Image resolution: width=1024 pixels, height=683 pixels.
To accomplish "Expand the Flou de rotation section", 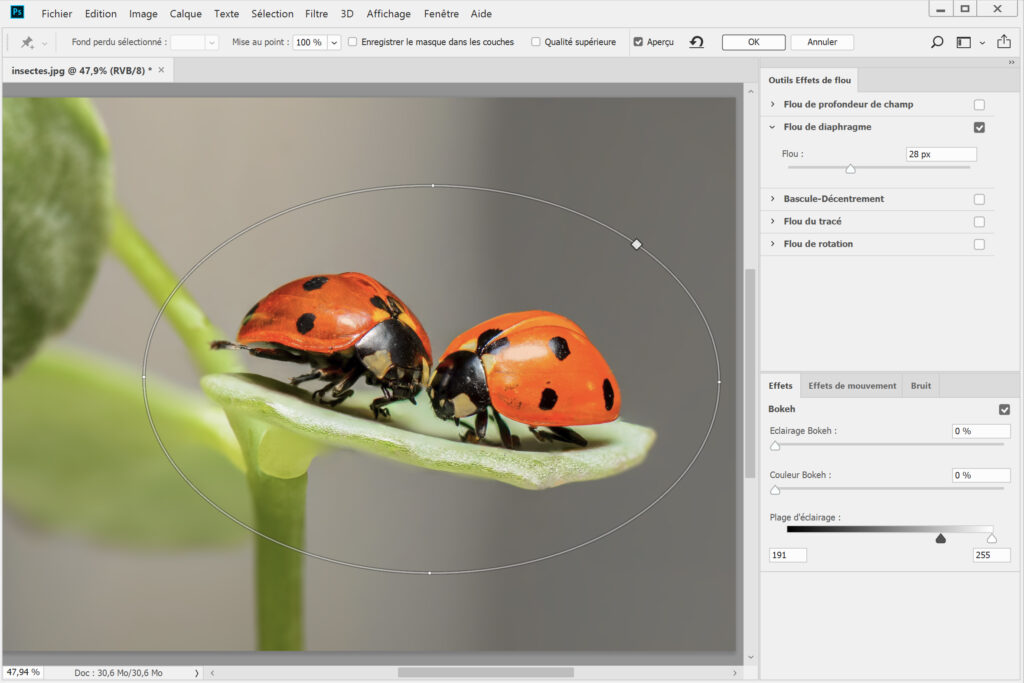I will tap(773, 244).
